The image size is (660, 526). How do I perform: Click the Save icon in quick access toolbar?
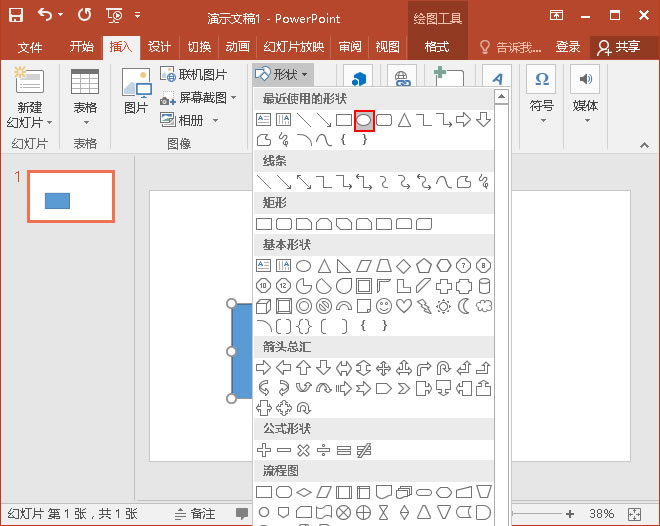pos(18,16)
